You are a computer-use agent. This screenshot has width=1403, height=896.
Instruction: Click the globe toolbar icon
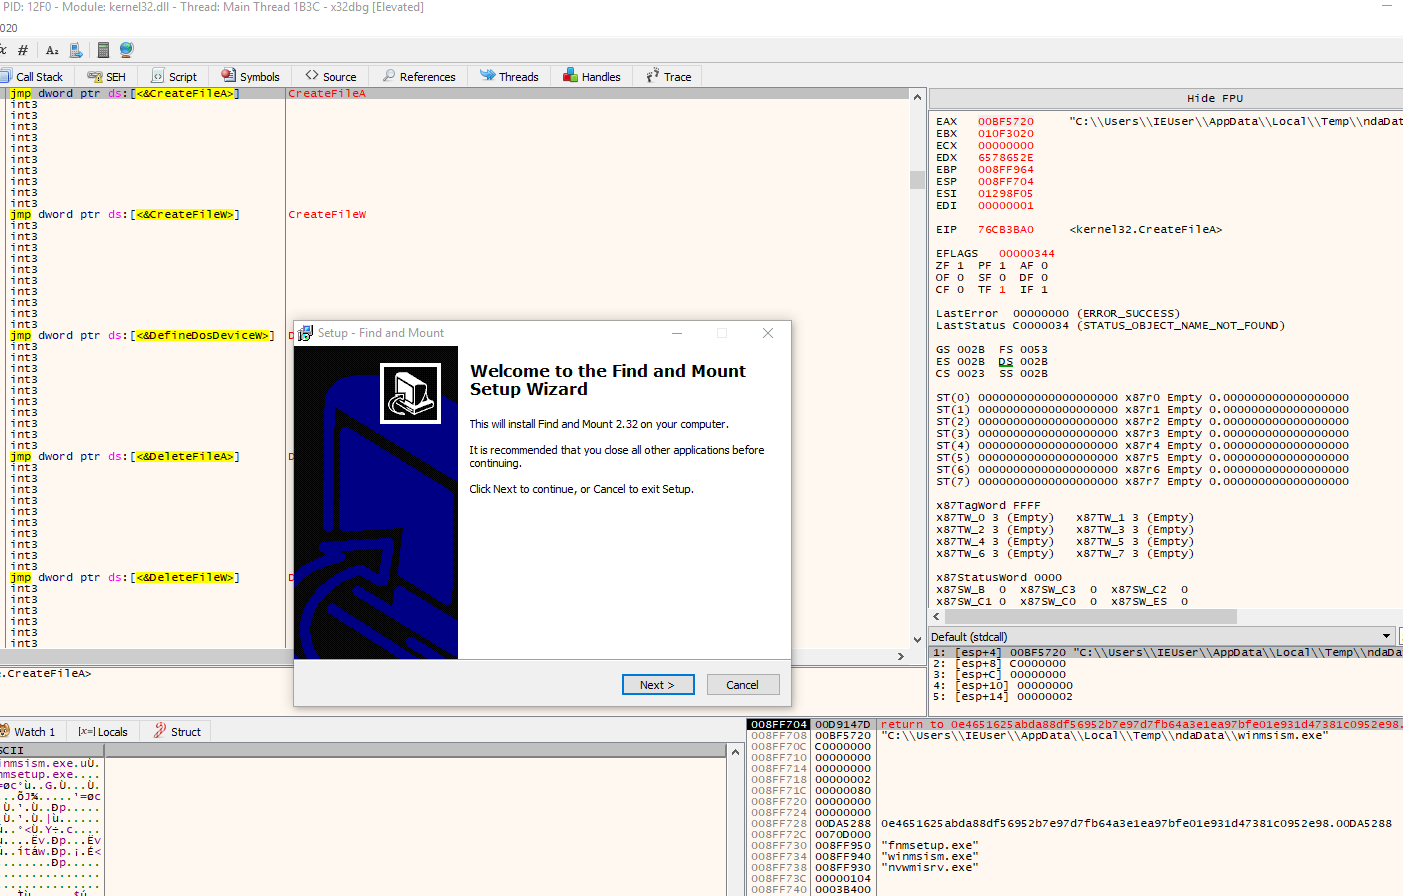[x=126, y=50]
